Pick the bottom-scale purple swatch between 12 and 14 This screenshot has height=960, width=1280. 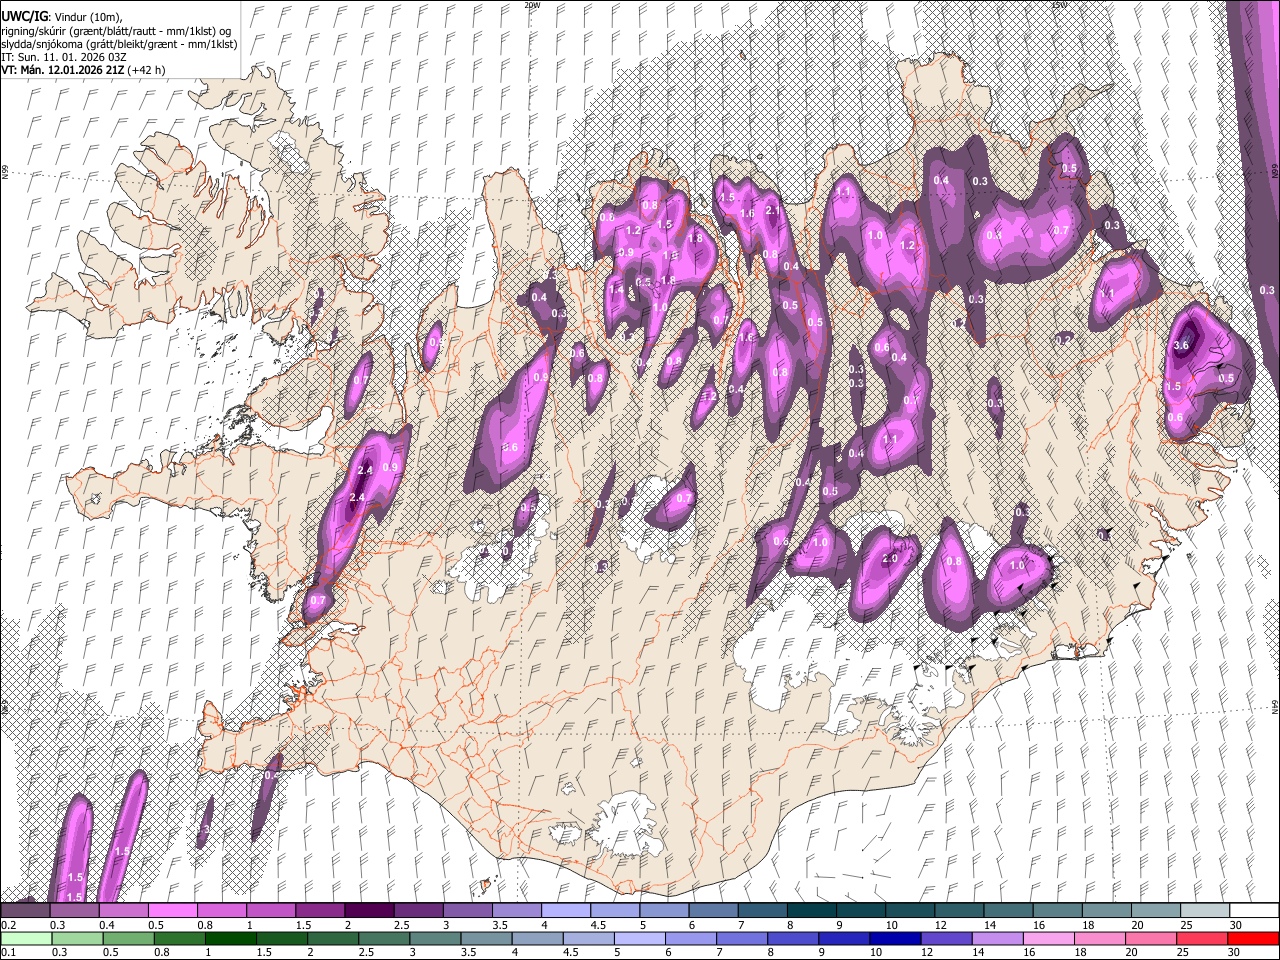(947, 938)
